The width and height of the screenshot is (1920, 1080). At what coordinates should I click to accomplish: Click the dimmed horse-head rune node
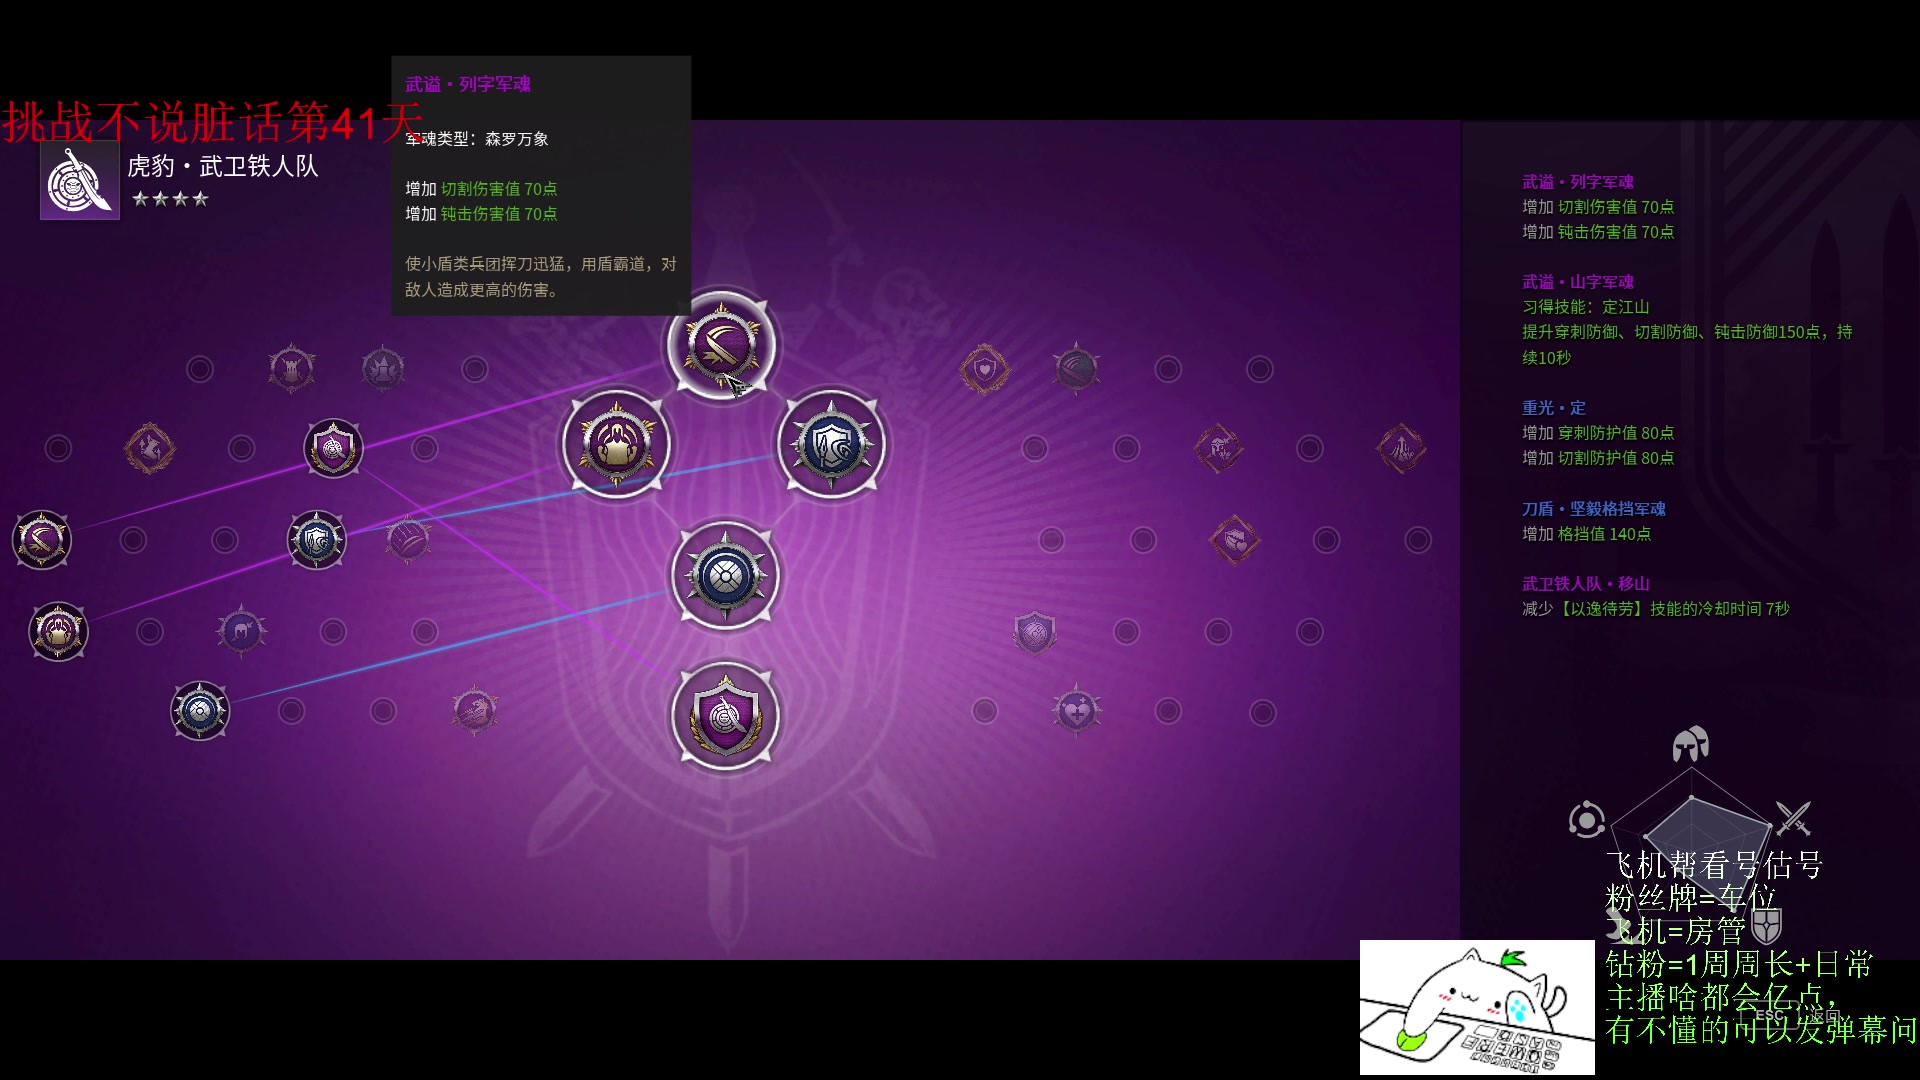tap(241, 631)
